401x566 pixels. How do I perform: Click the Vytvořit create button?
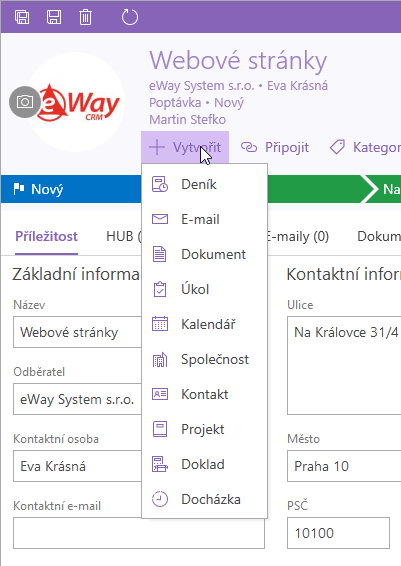pyautogui.click(x=185, y=147)
